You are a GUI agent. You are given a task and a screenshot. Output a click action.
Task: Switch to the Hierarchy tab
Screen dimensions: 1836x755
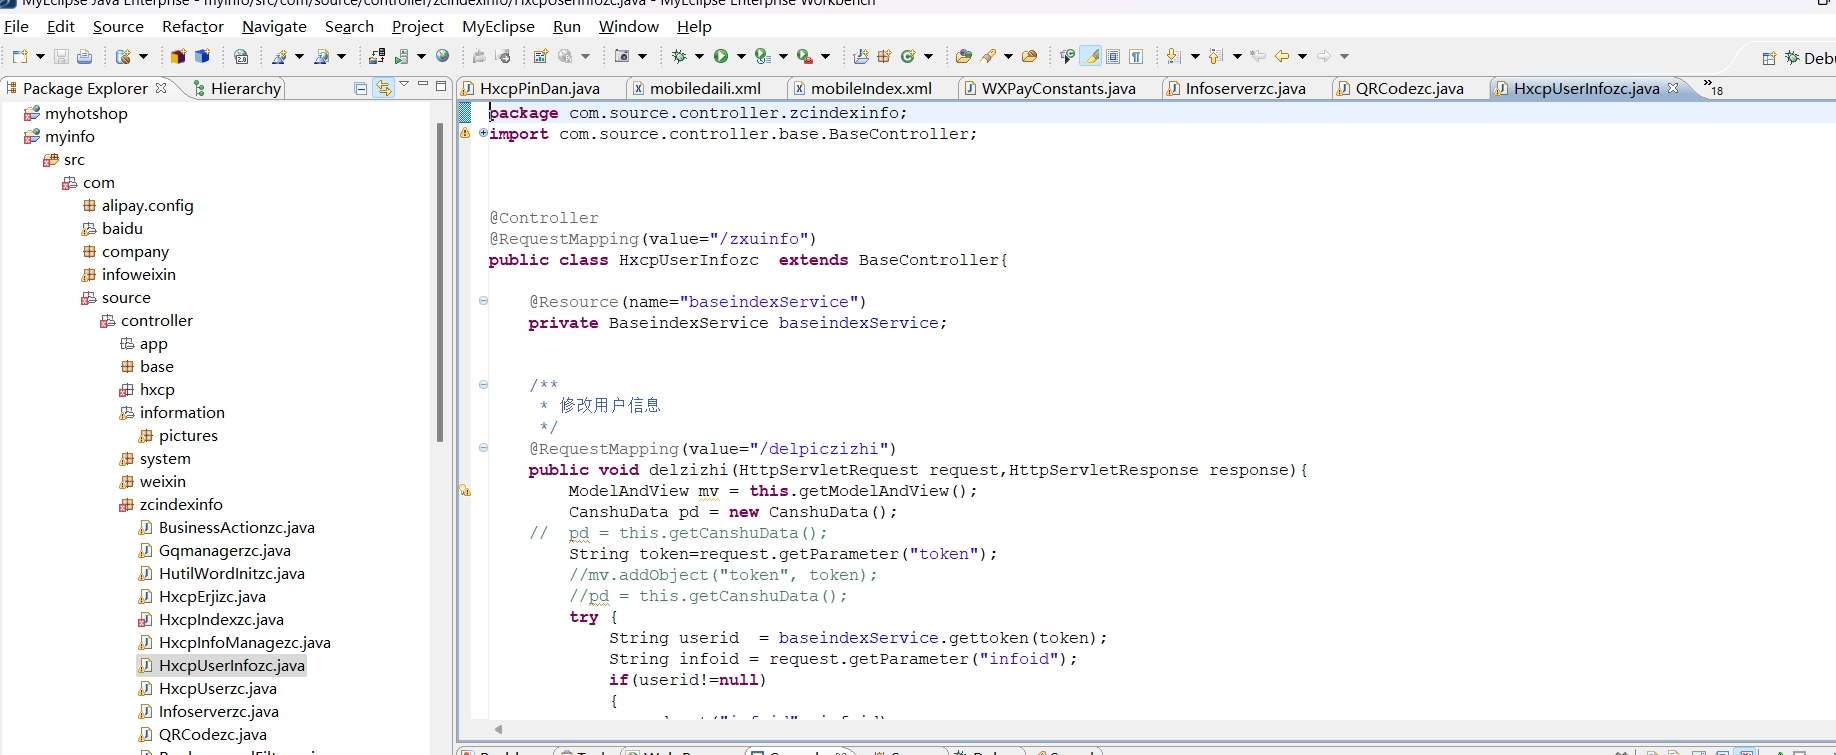(x=237, y=89)
